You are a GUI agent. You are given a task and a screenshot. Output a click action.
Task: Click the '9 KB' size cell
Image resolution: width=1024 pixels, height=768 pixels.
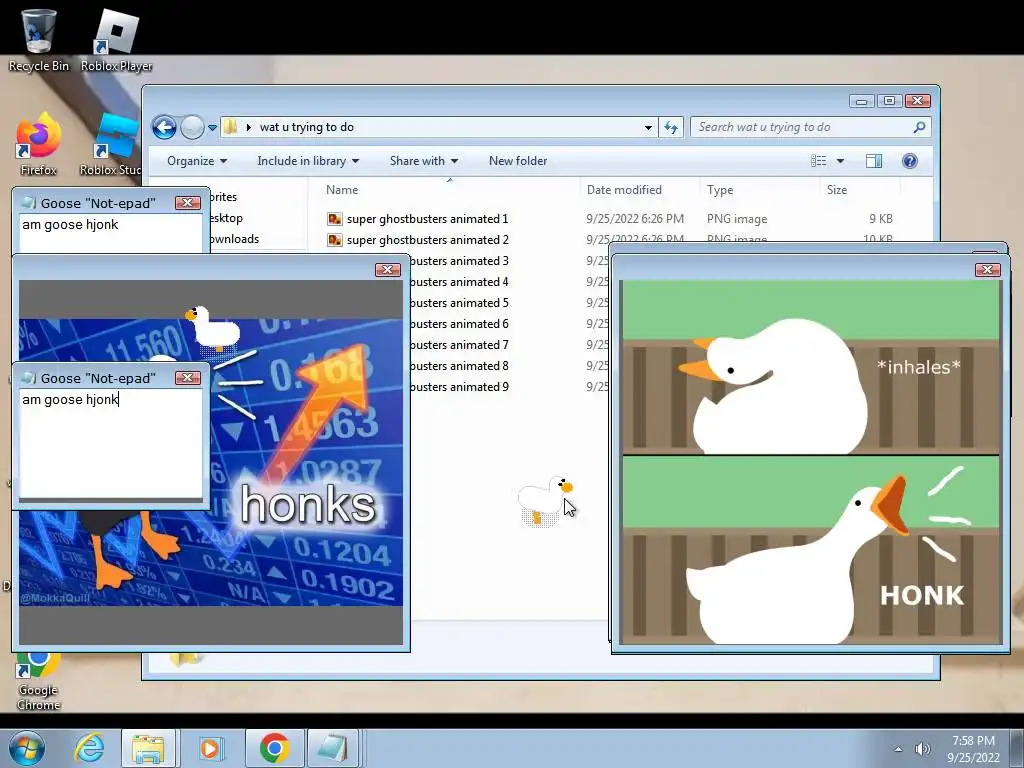coord(880,219)
